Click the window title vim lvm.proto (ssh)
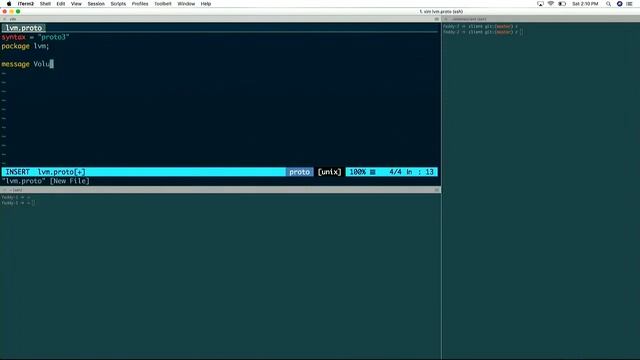Viewport: 640px width, 360px height. click(441, 11)
